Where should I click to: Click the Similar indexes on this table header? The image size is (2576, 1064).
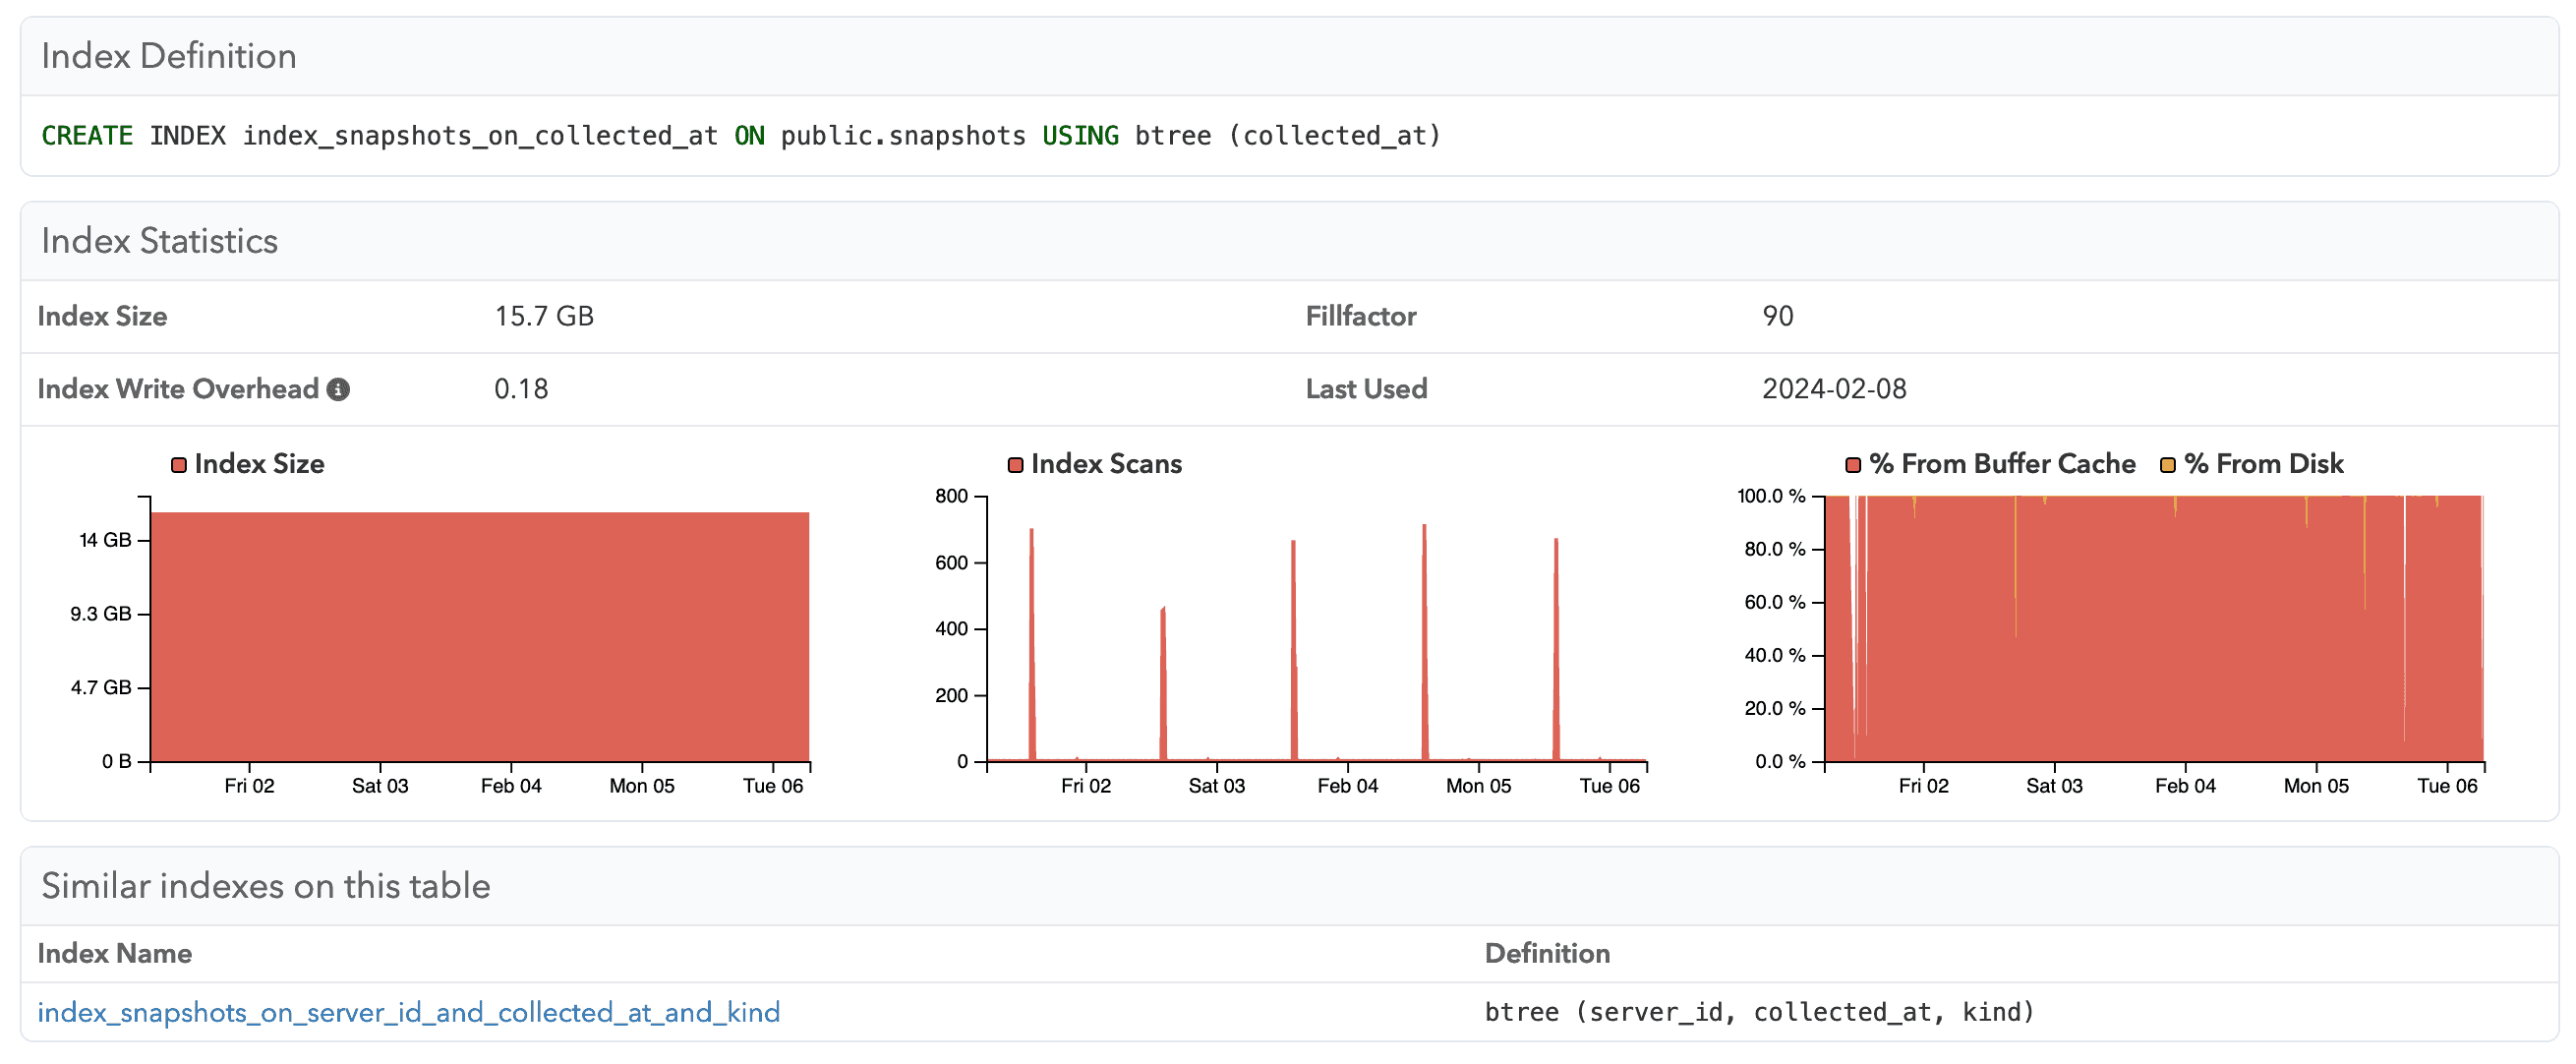point(266,886)
